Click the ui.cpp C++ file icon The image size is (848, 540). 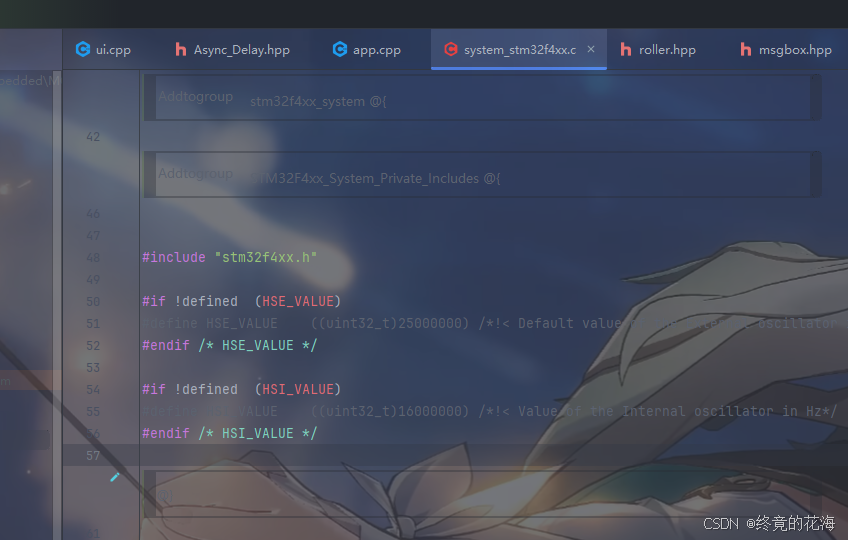click(x=83, y=49)
